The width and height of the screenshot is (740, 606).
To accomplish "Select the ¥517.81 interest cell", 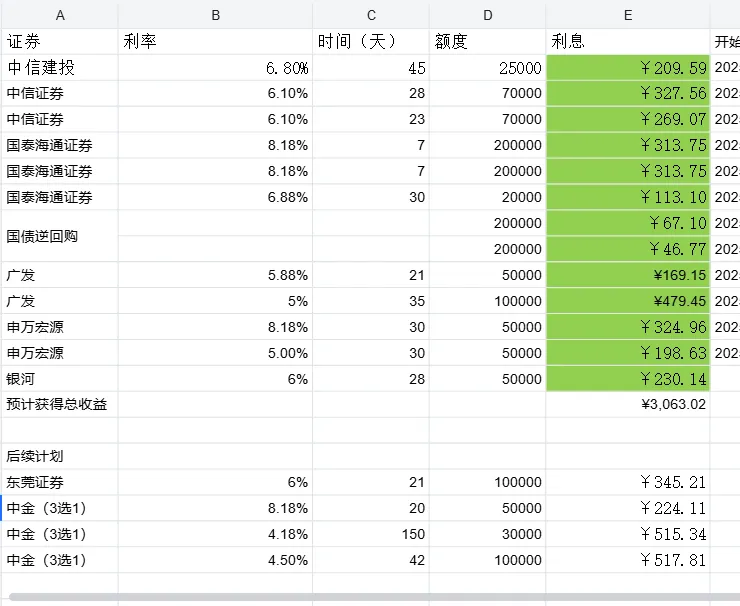I will 628,560.
